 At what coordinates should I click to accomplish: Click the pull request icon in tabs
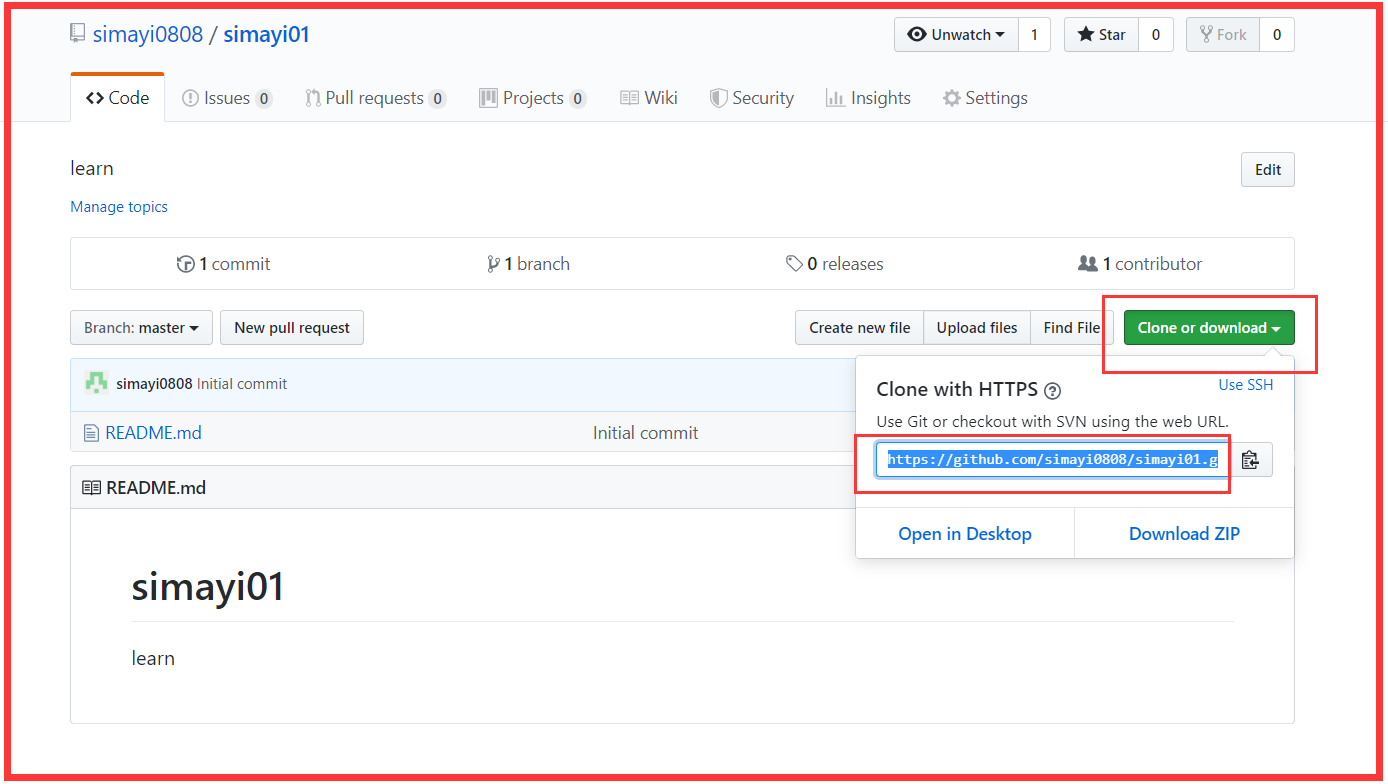click(x=313, y=98)
